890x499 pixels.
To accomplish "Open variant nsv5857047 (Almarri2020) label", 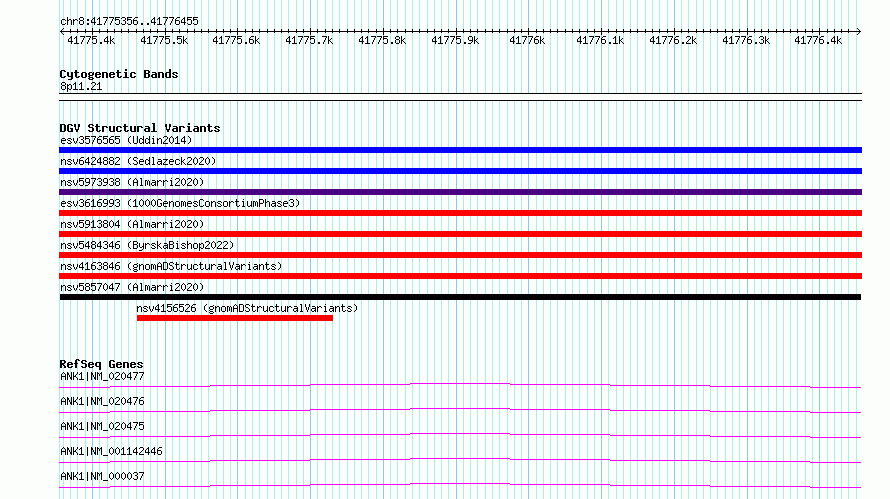I will point(132,287).
